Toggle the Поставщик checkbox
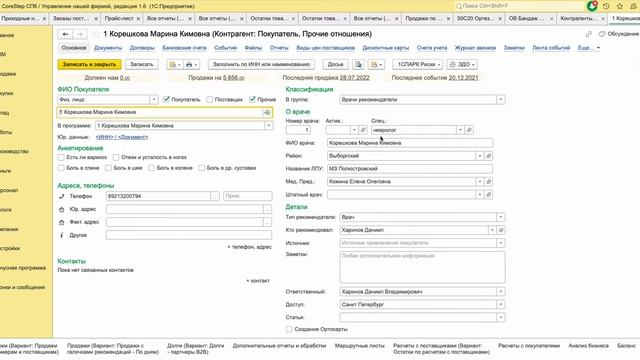This screenshot has height=360, width=640. 209,99
